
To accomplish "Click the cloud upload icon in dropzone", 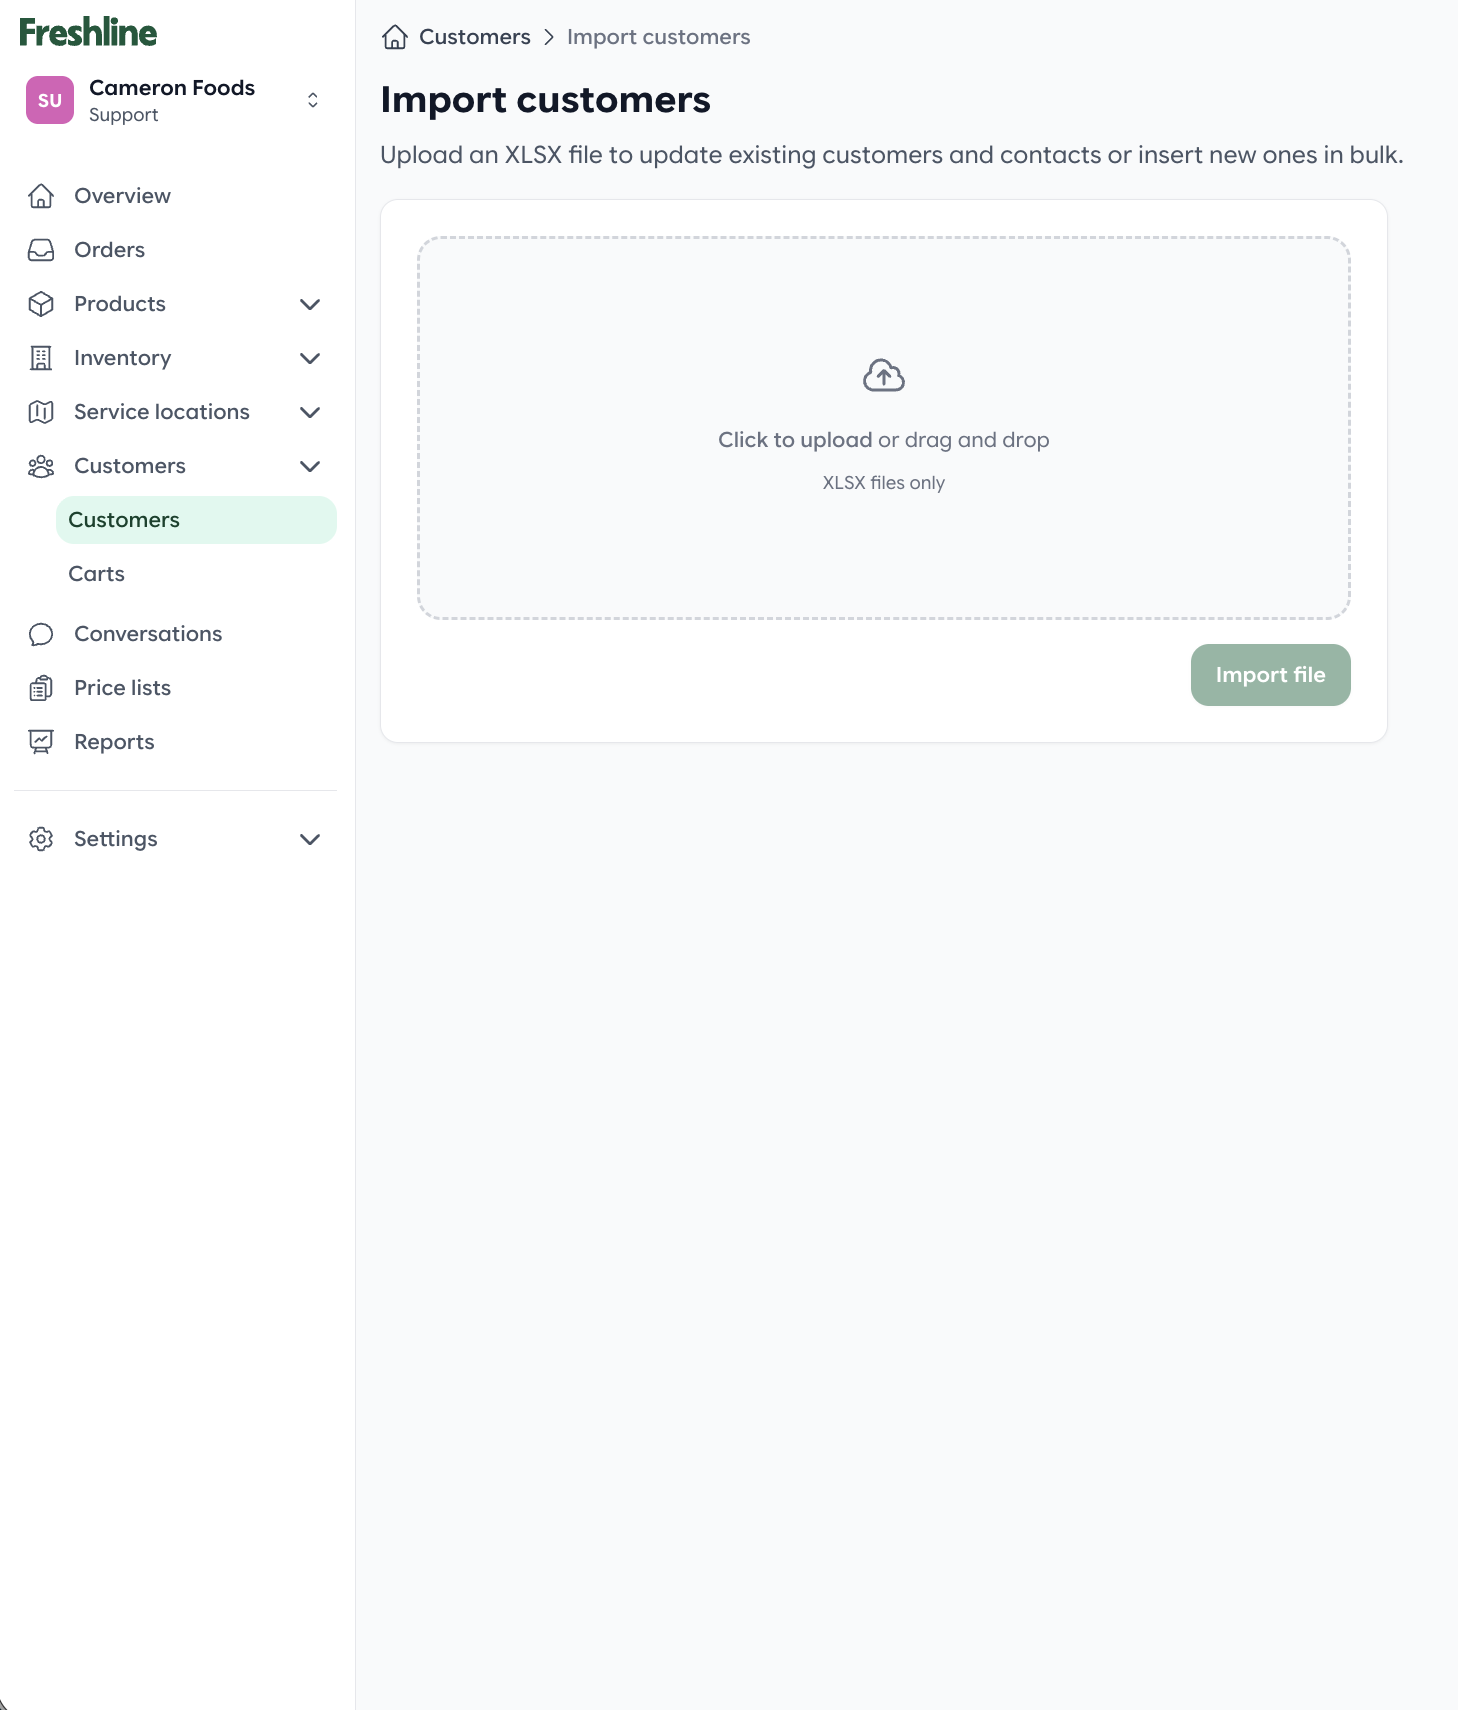I will (883, 376).
